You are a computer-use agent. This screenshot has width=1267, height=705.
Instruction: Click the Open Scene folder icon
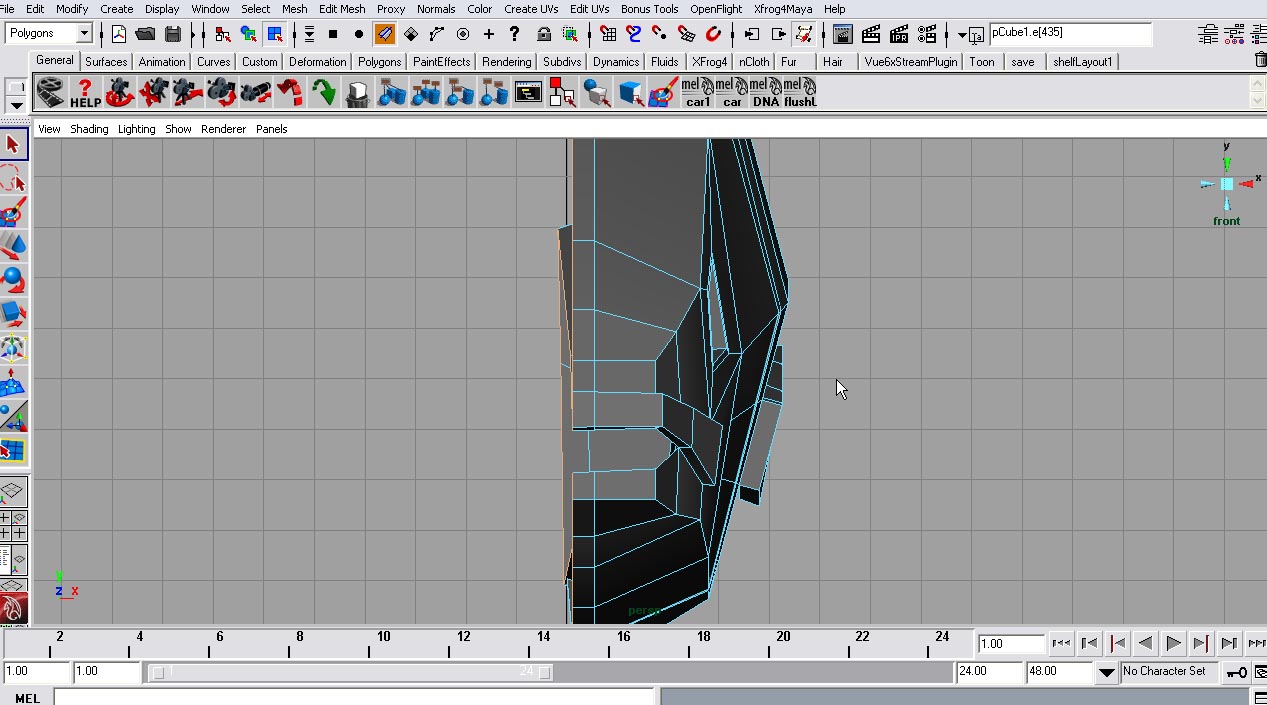[x=146, y=34]
